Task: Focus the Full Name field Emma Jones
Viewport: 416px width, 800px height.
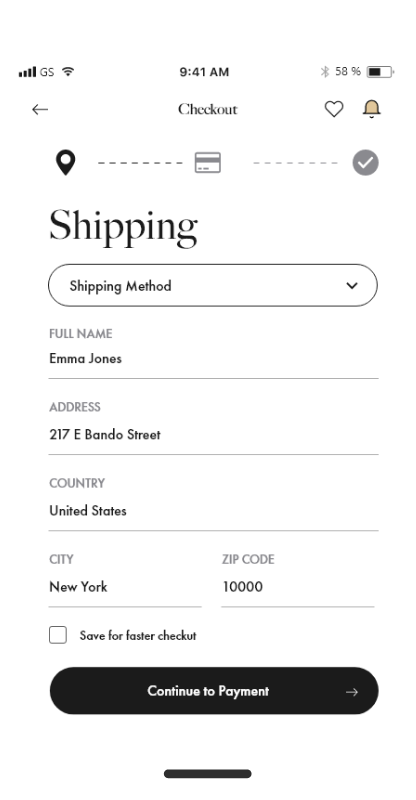Action: pyautogui.click(x=213, y=359)
